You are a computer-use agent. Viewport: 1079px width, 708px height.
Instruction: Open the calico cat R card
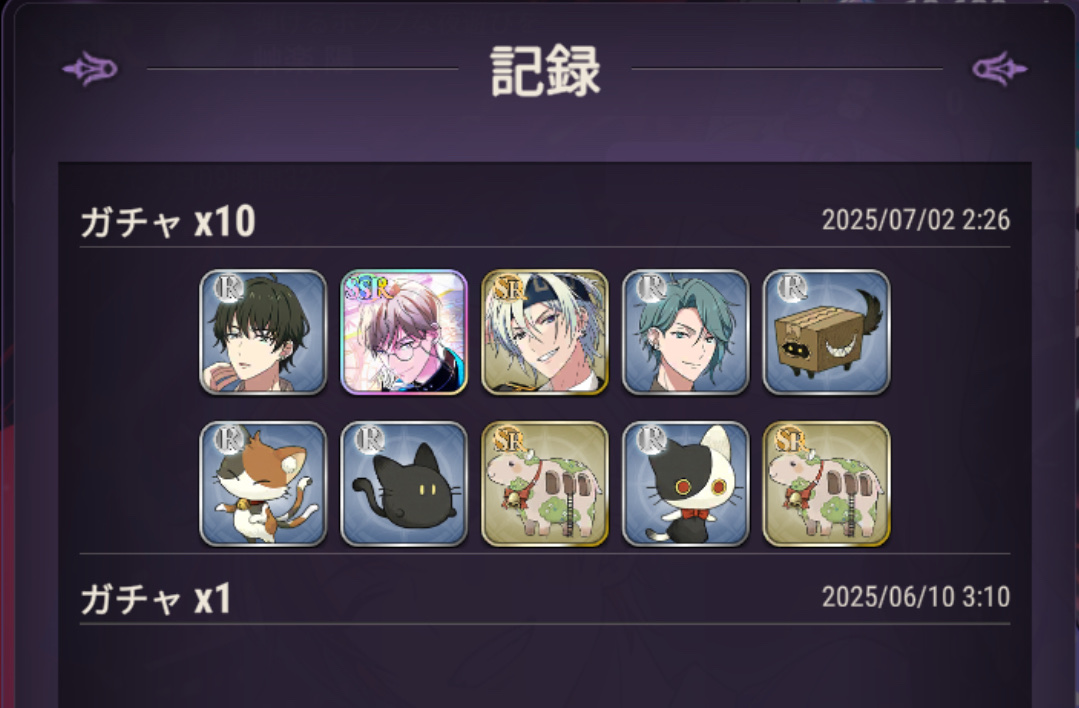coord(263,484)
